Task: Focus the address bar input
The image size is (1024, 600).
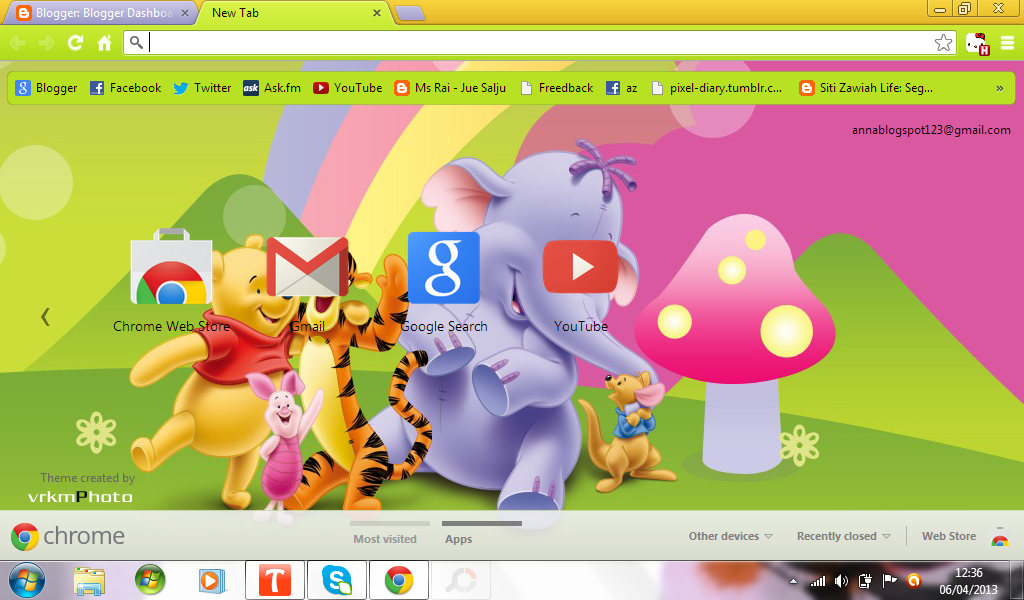Action: coord(539,43)
